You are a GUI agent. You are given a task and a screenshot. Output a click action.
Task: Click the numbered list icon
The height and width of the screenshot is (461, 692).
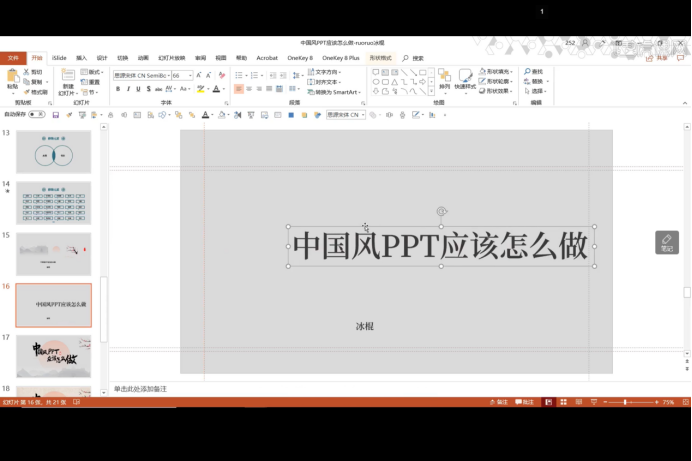(254, 75)
